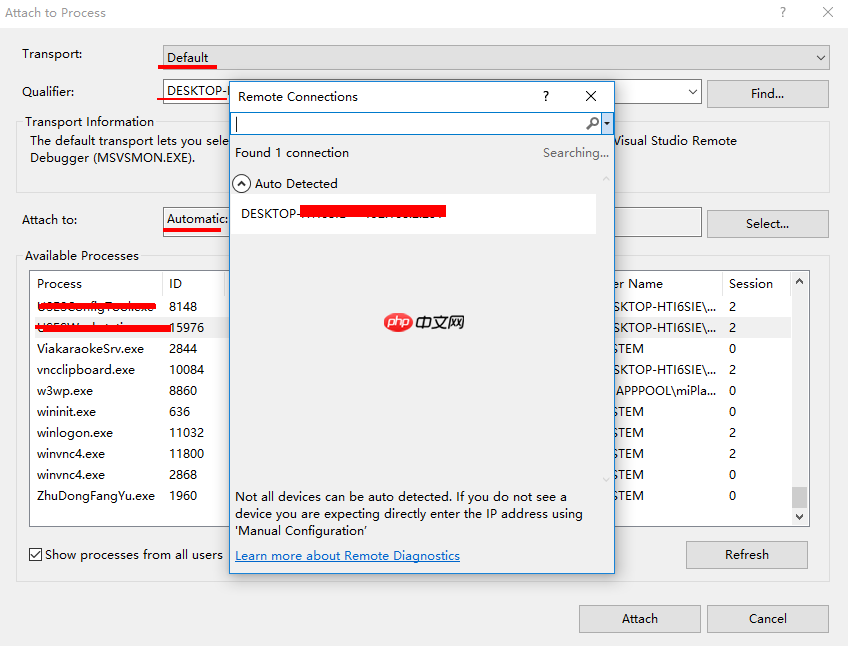Click the Find button
The image size is (848, 646).
[x=767, y=93]
